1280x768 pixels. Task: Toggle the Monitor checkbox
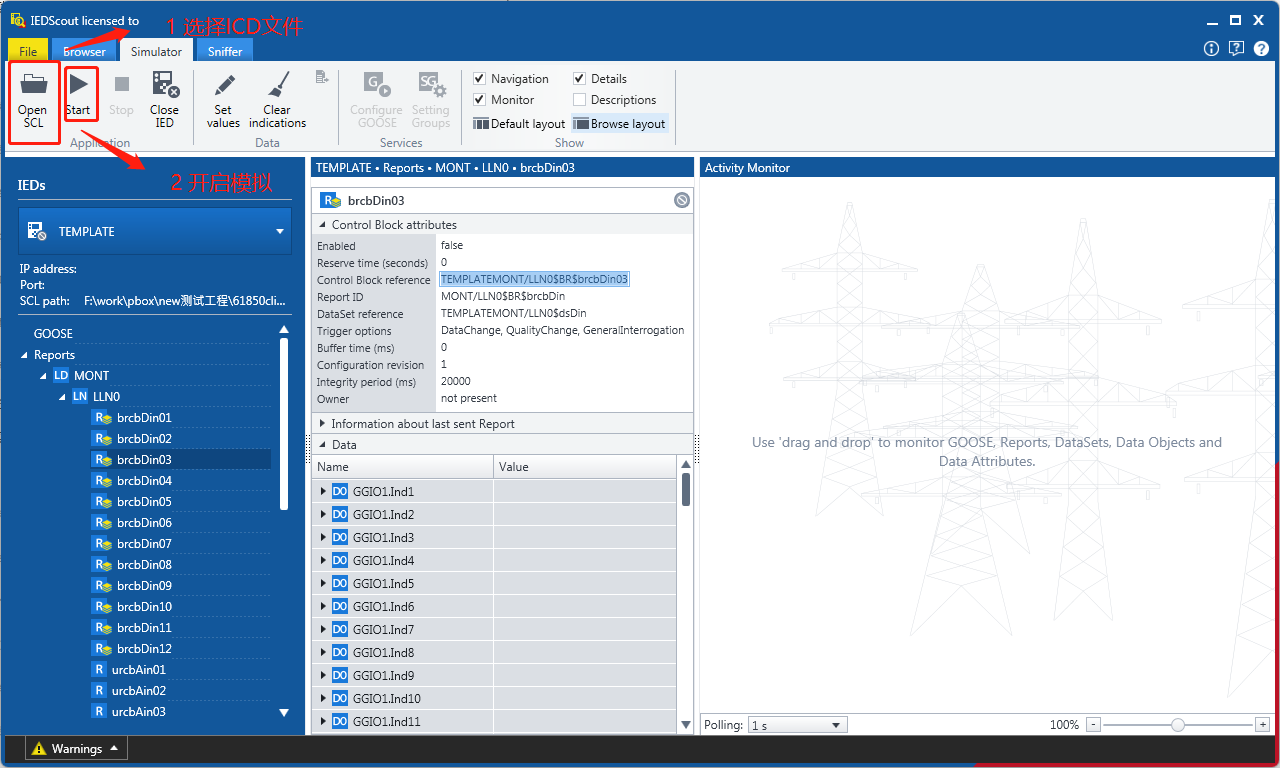480,99
